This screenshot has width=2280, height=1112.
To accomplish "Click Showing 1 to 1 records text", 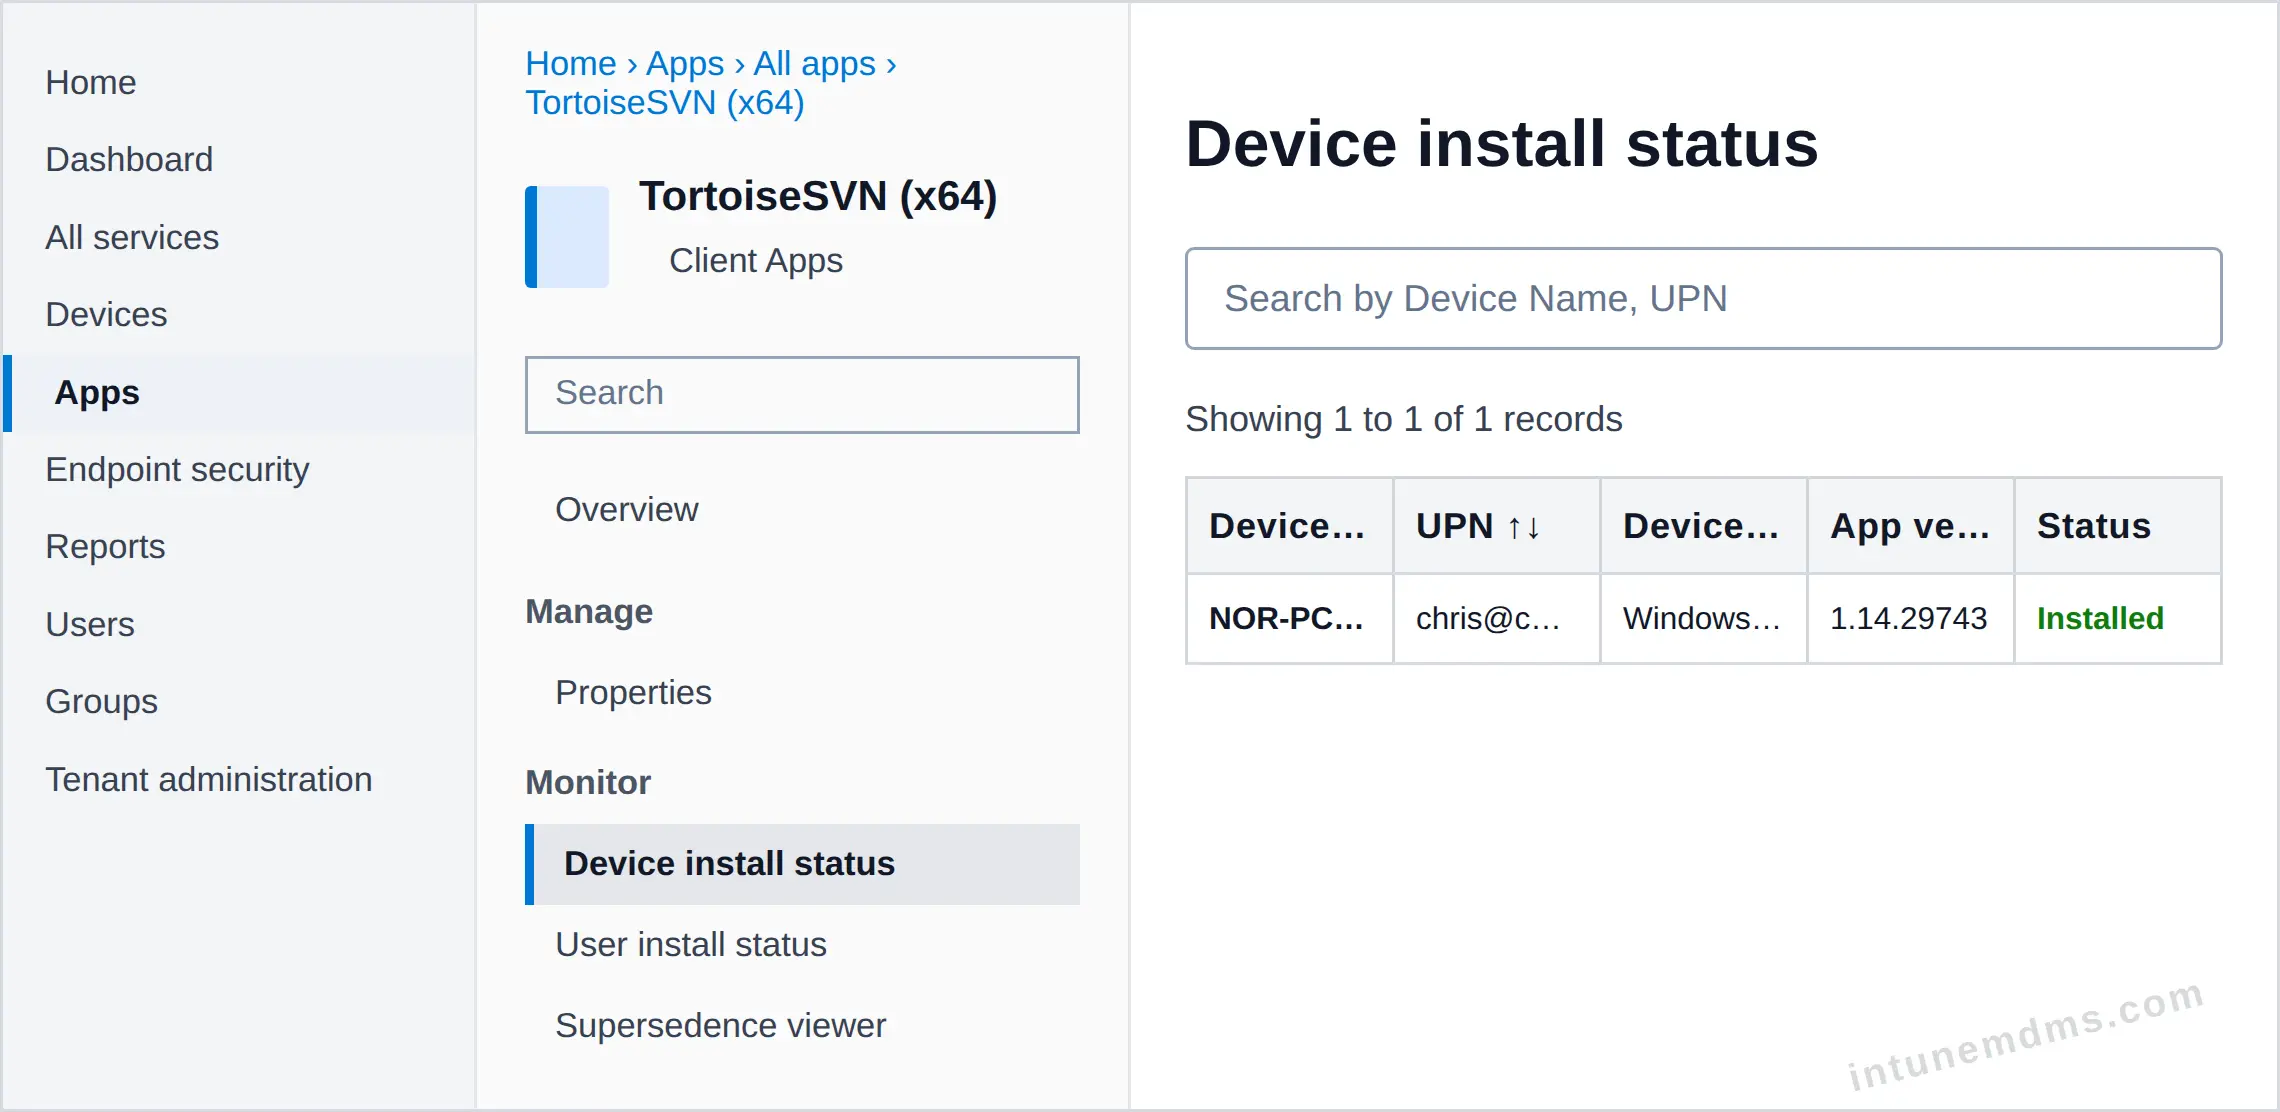I will pyautogui.click(x=1404, y=419).
